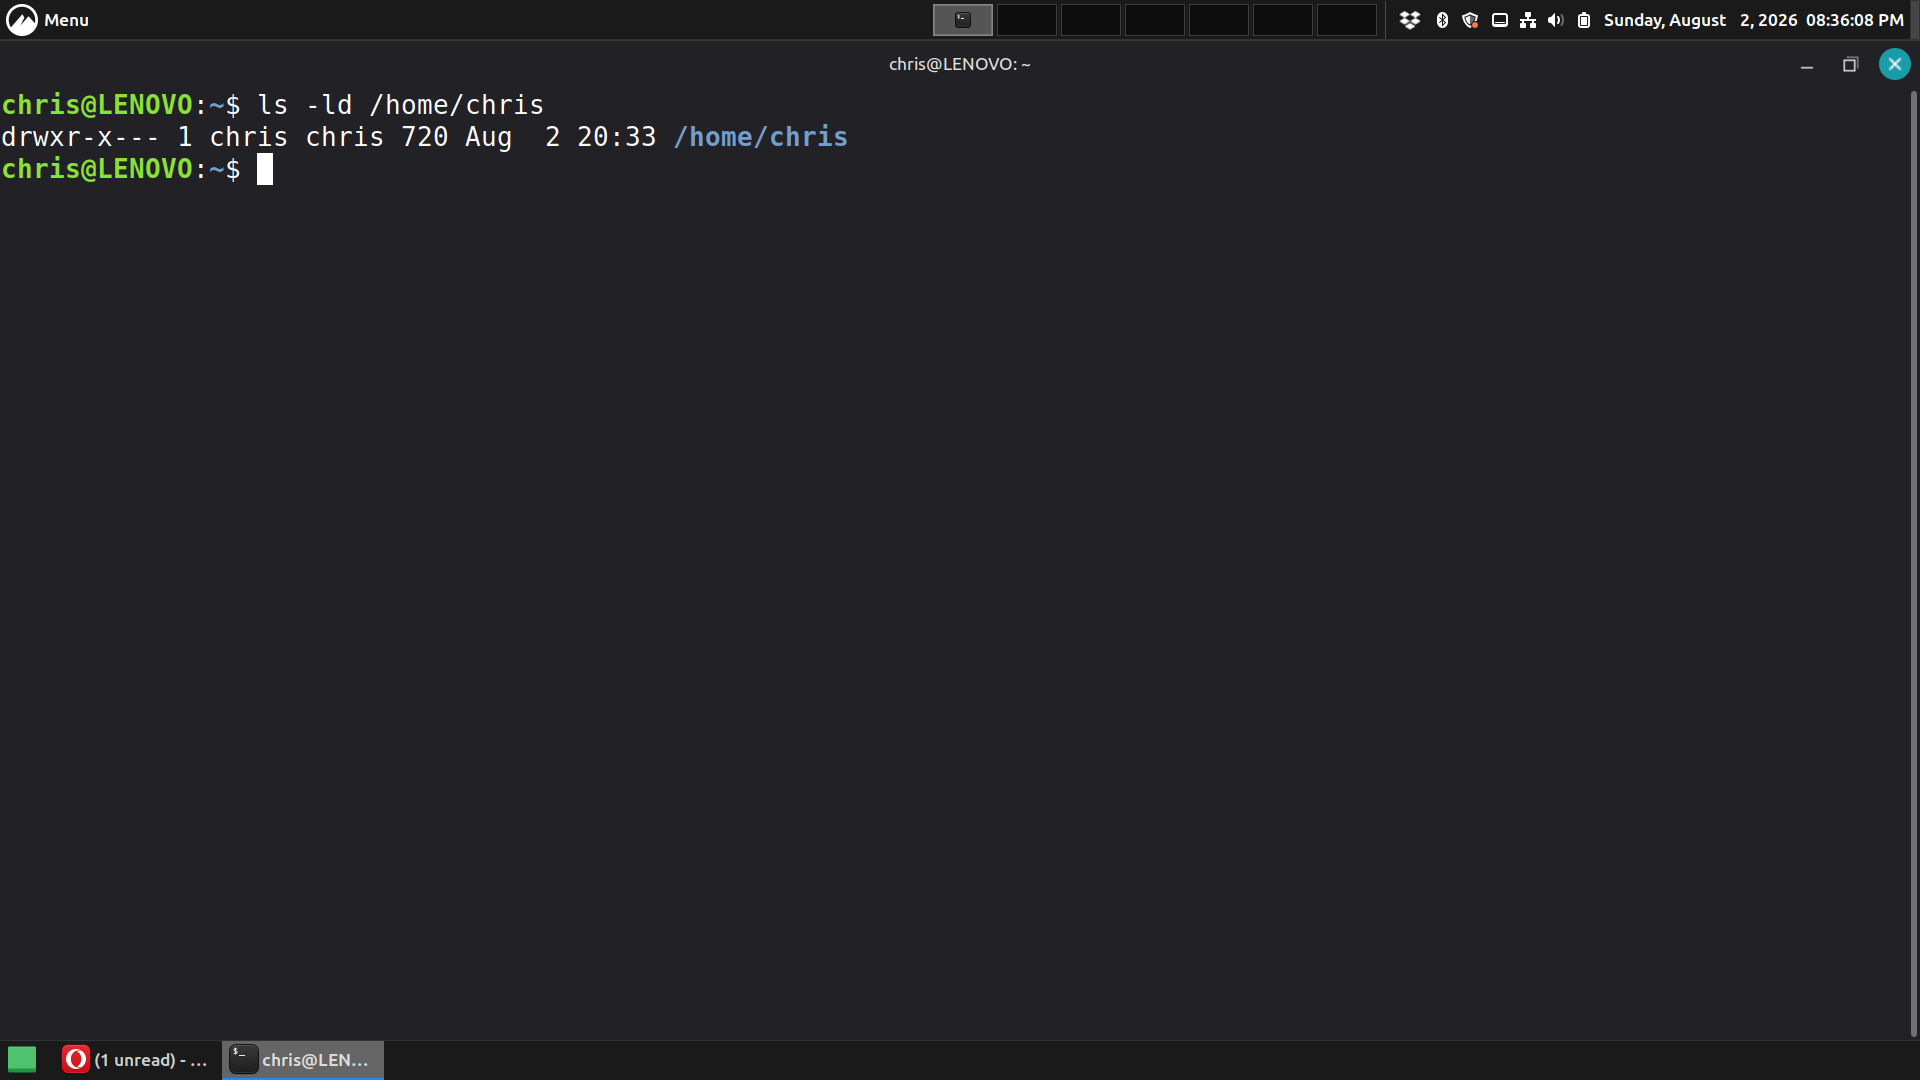This screenshot has width=1920, height=1080.
Task: Click the blue '/home/chris' output path
Action: pyautogui.click(x=761, y=137)
